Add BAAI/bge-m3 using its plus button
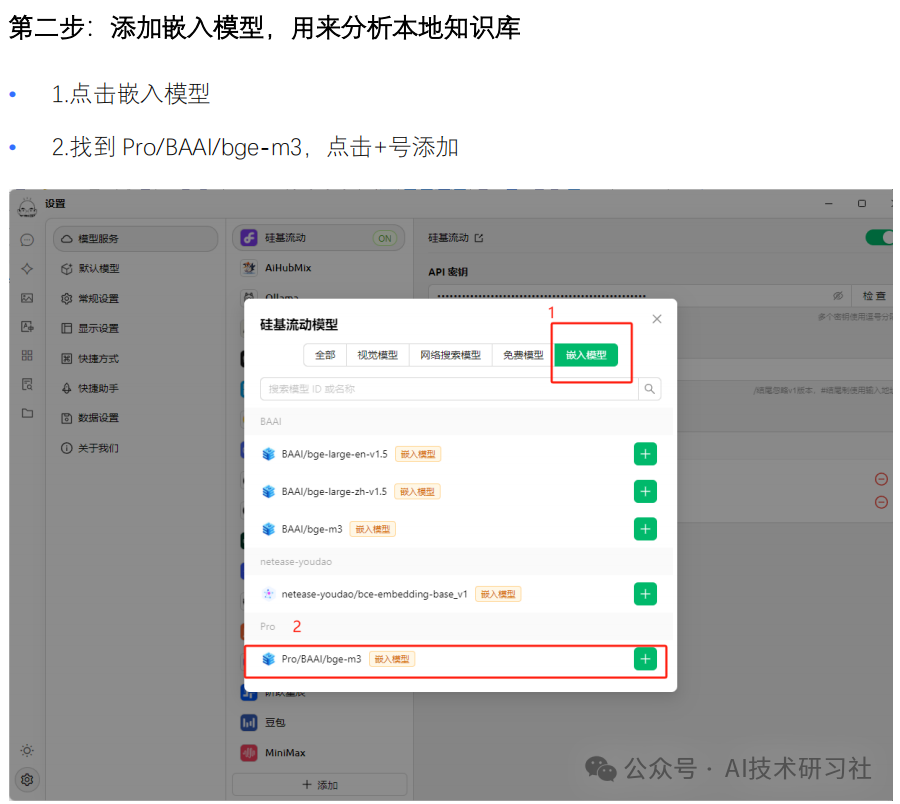Image resolution: width=900 pixels, height=804 pixels. pos(645,529)
